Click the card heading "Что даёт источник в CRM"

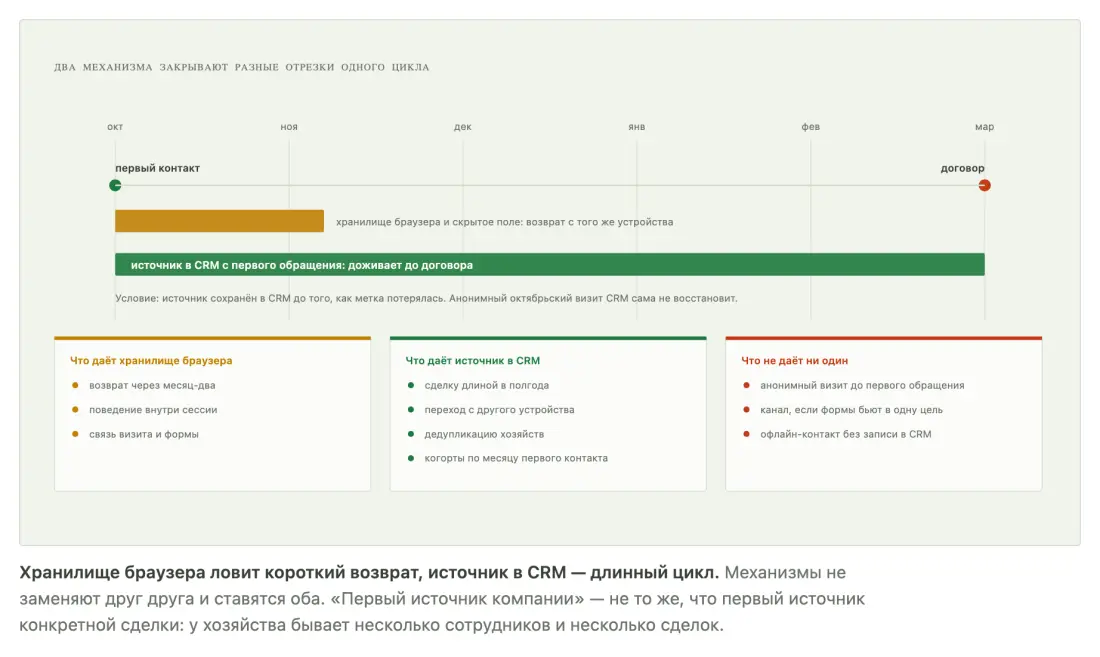(x=473, y=360)
